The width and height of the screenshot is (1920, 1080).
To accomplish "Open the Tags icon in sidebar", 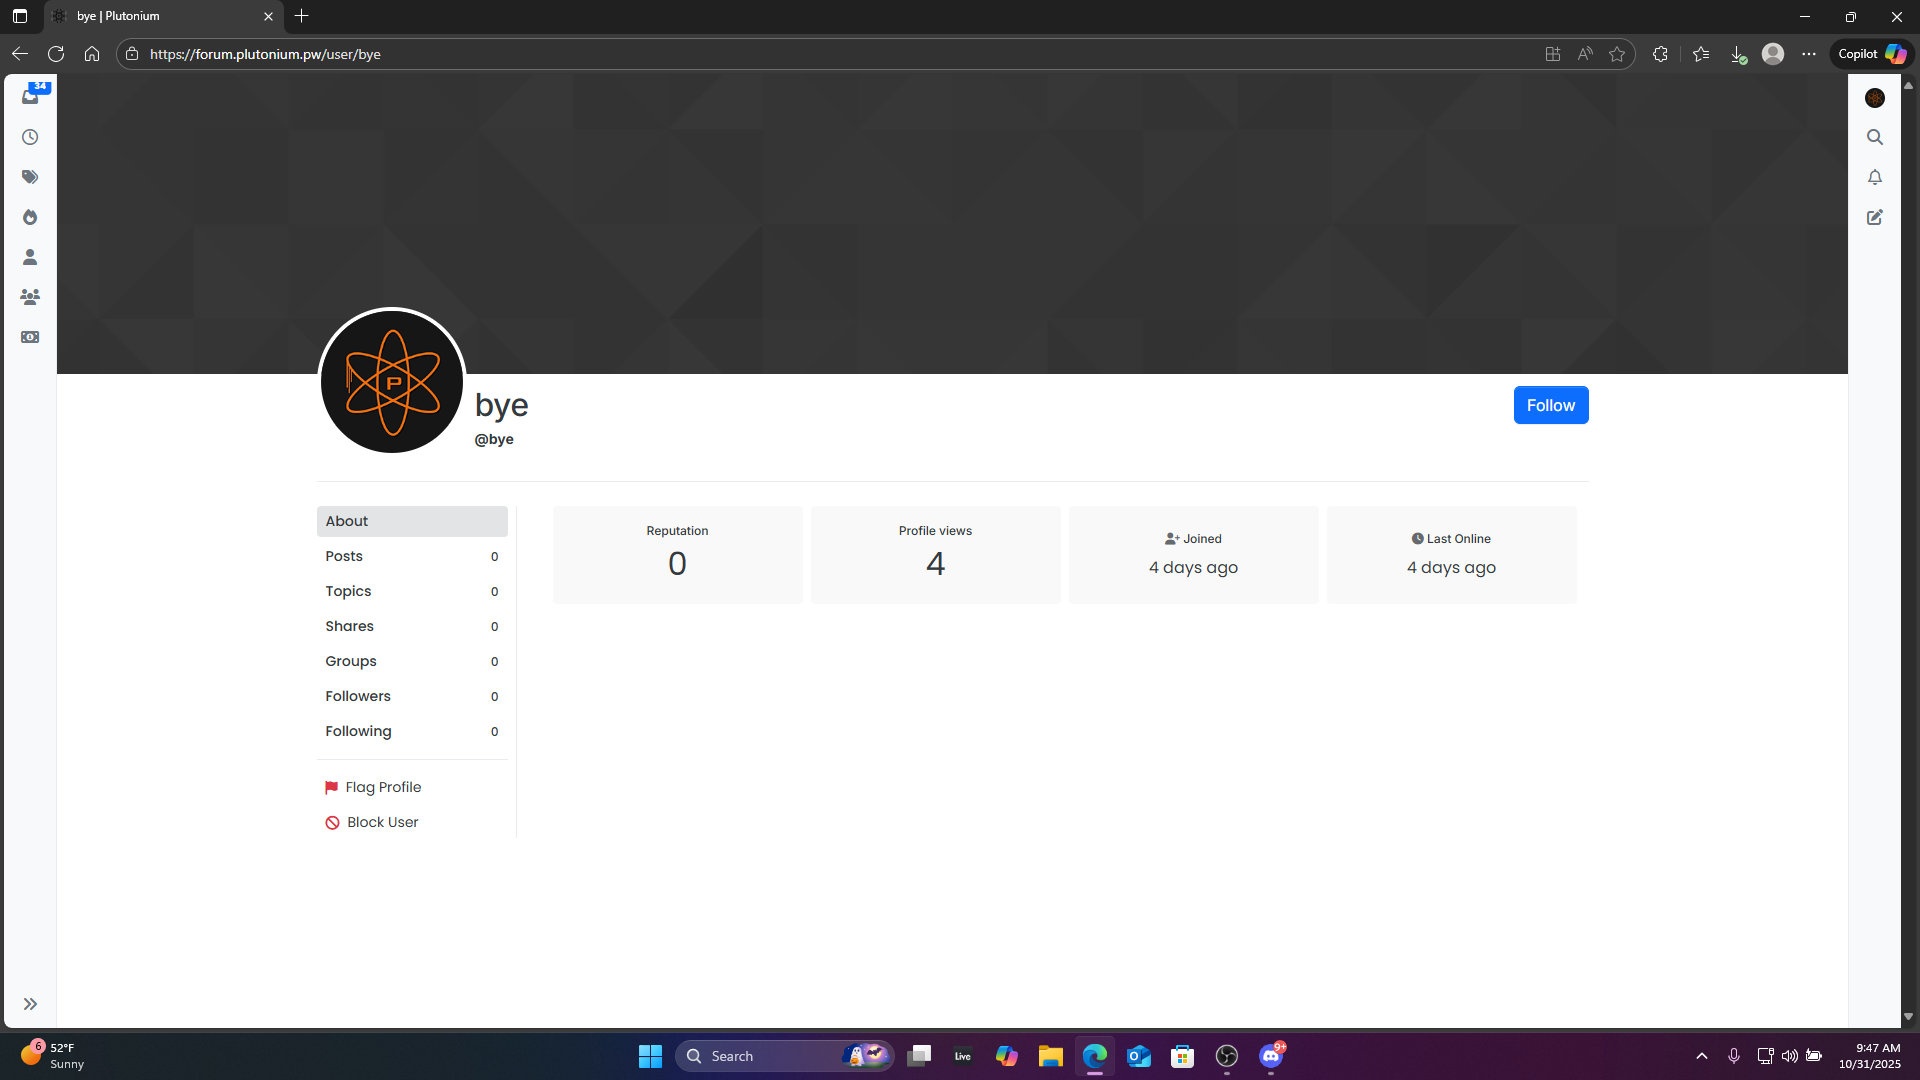I will click(30, 177).
